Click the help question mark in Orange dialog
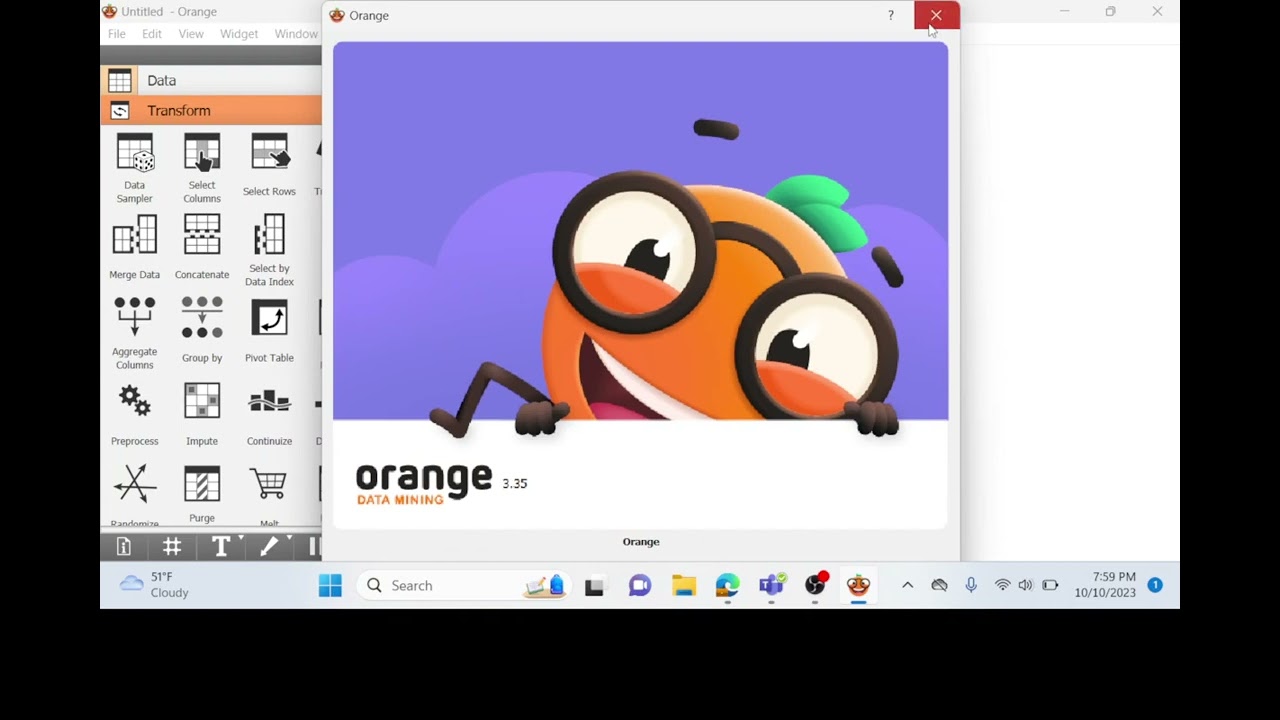Image resolution: width=1280 pixels, height=720 pixels. click(x=891, y=15)
